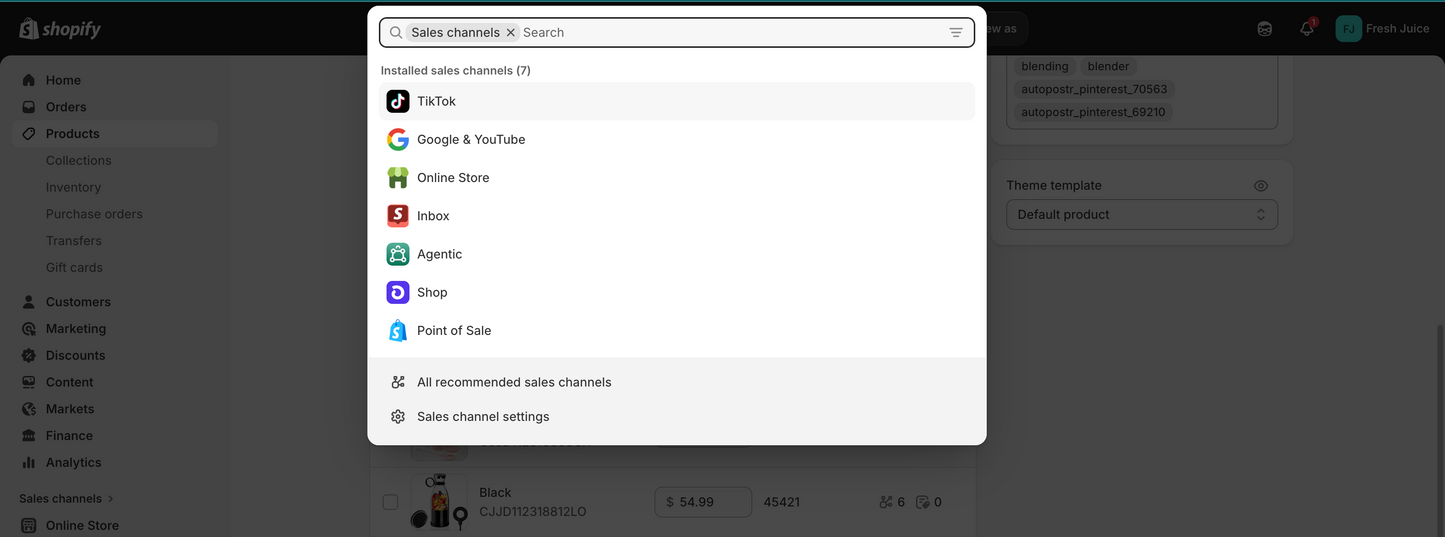Expand the Sales channels sidebar section
The width and height of the screenshot is (1445, 537).
[x=67, y=498]
